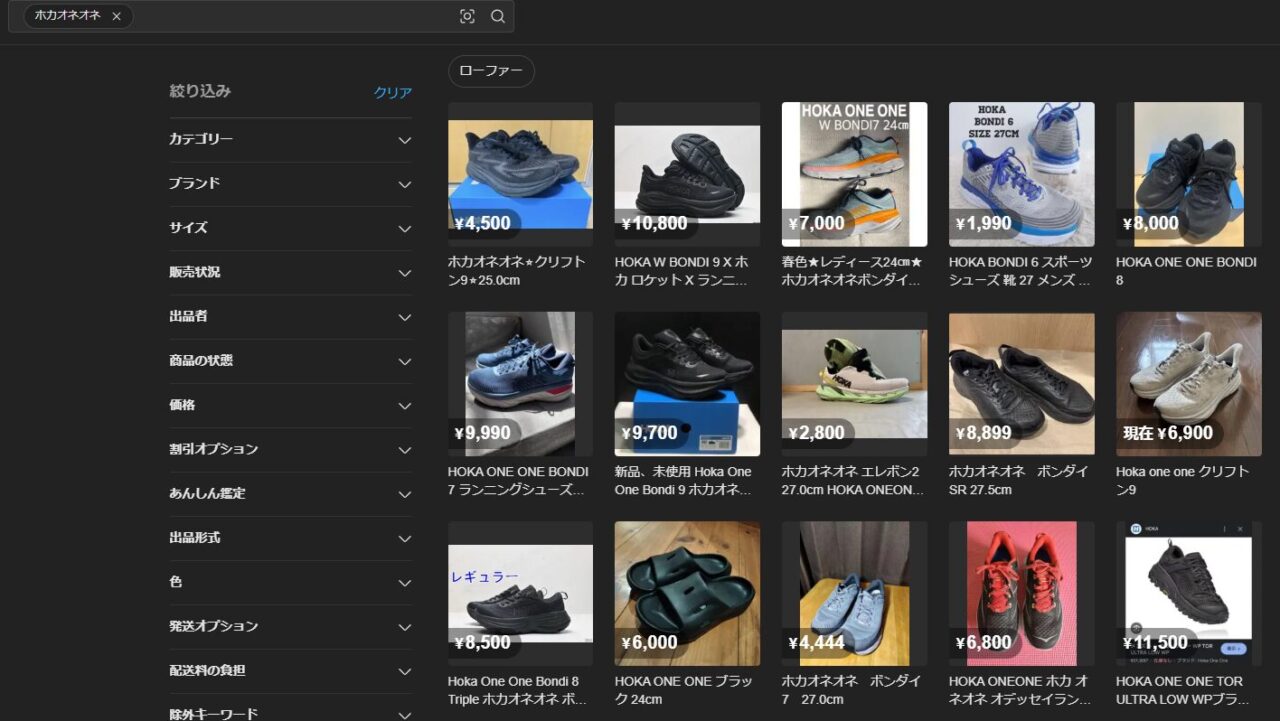Image resolution: width=1280 pixels, height=721 pixels.
Task: Expand the 発送オプション filter
Action: click(x=290, y=626)
